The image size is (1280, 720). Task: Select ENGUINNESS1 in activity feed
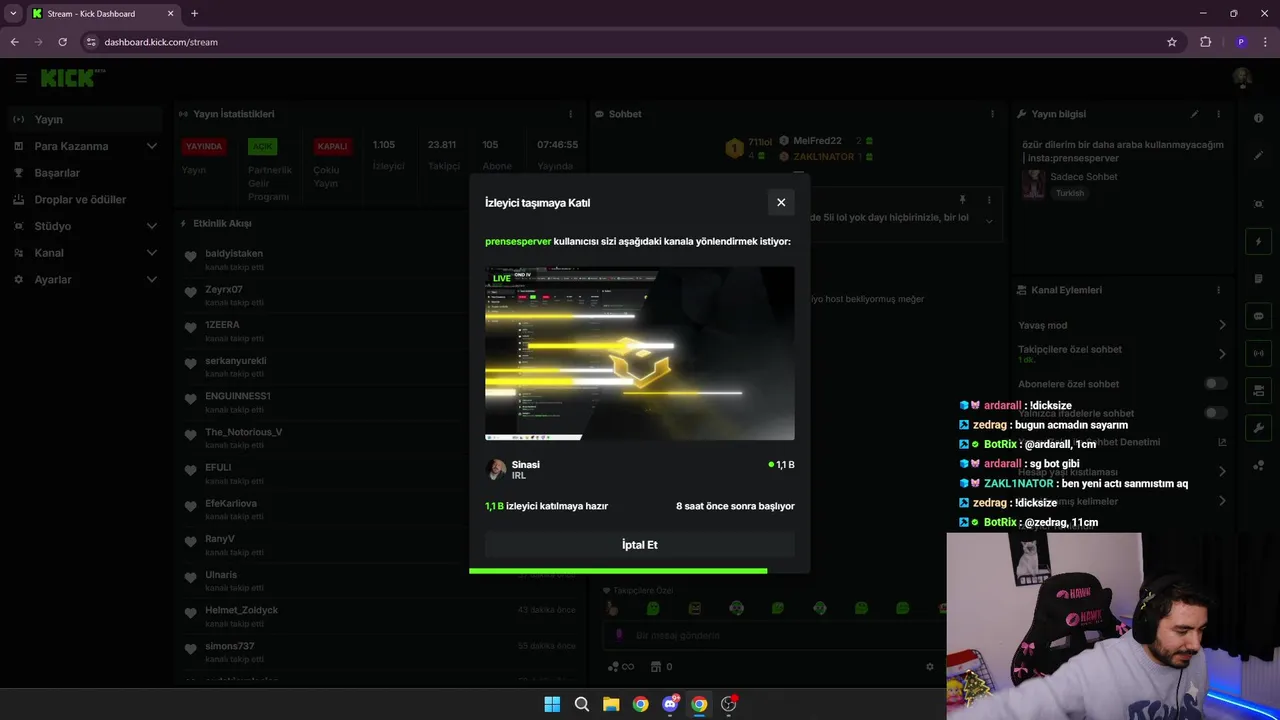click(x=238, y=396)
